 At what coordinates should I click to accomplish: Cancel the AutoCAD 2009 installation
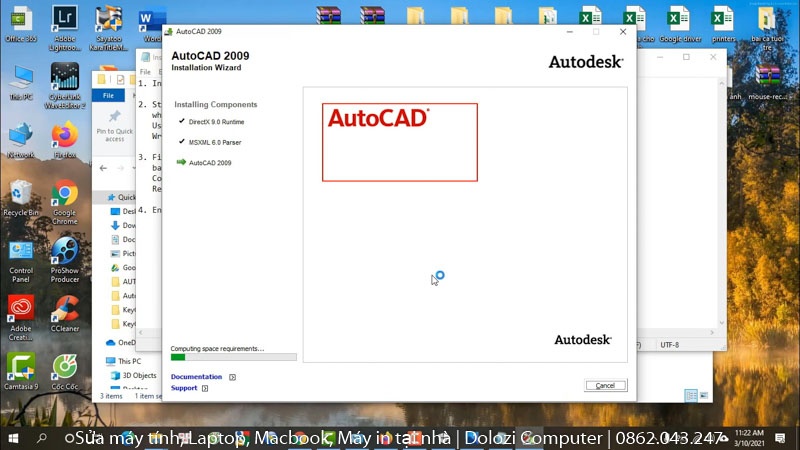click(x=605, y=385)
